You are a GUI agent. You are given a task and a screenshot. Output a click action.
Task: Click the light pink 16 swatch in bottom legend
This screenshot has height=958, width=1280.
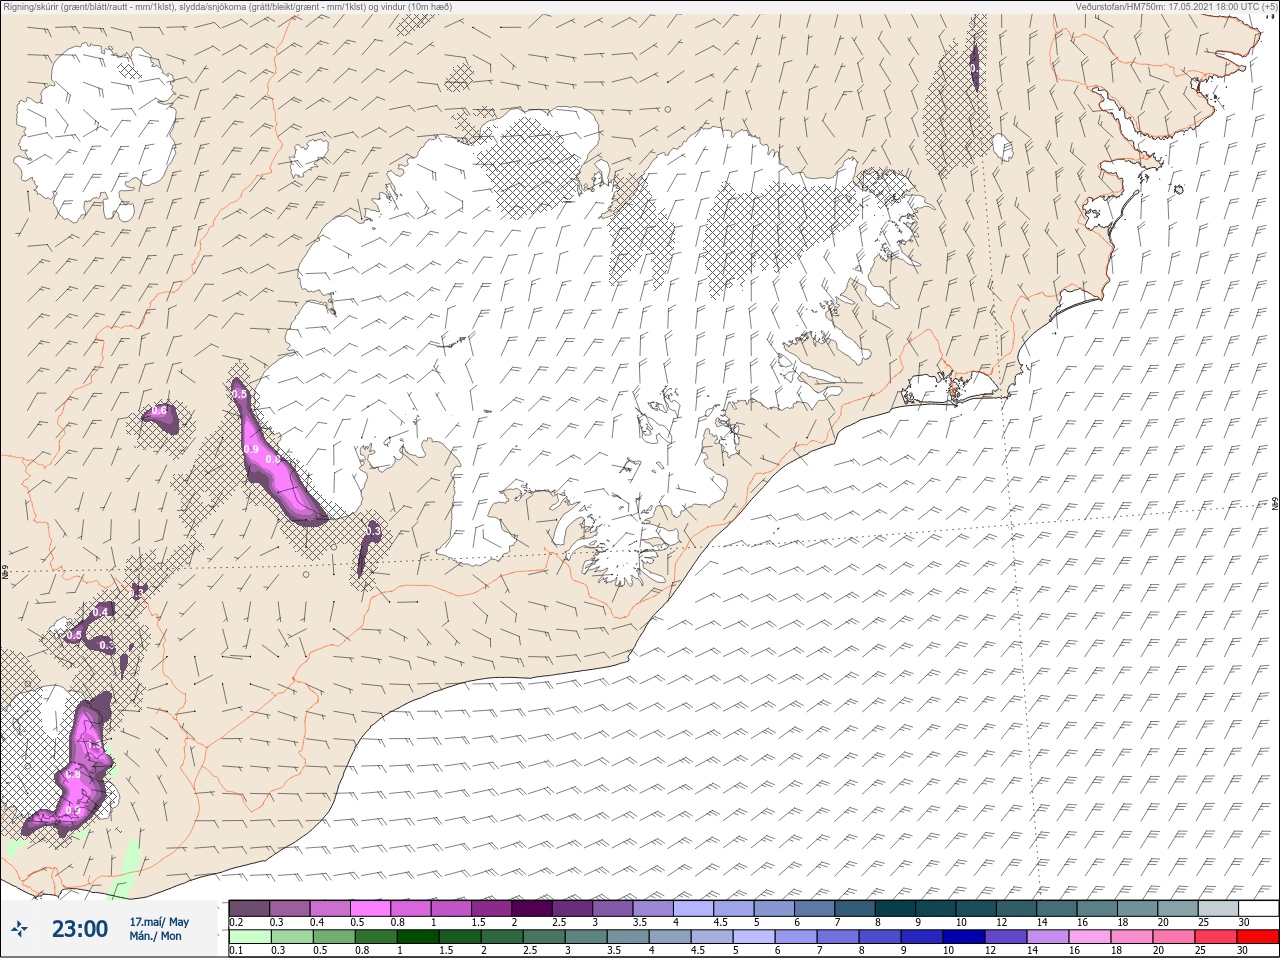pos(1089,937)
